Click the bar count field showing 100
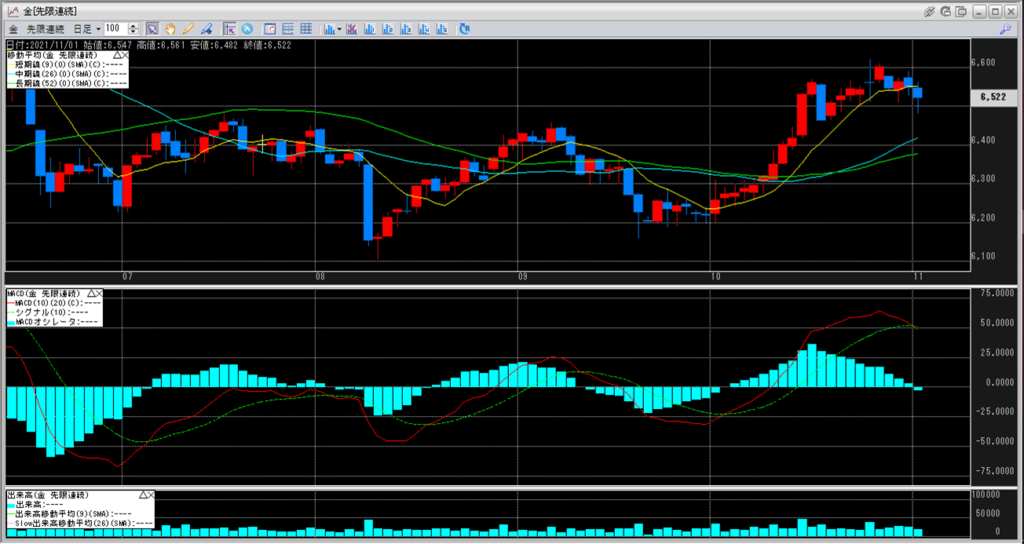 pos(116,29)
